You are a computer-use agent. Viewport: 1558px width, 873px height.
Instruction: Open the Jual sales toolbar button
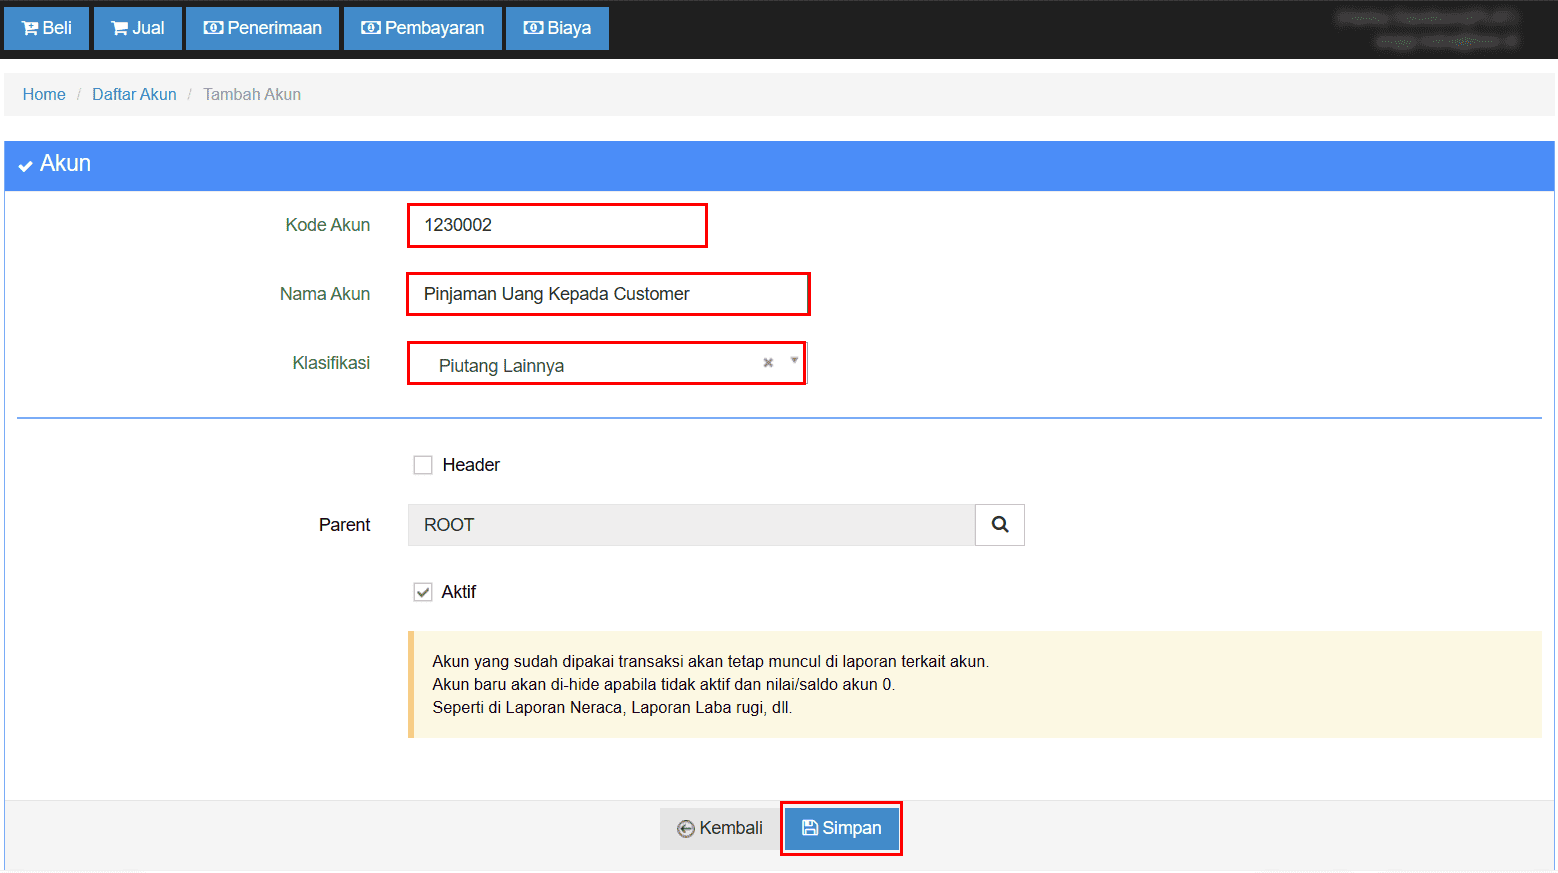tap(138, 28)
